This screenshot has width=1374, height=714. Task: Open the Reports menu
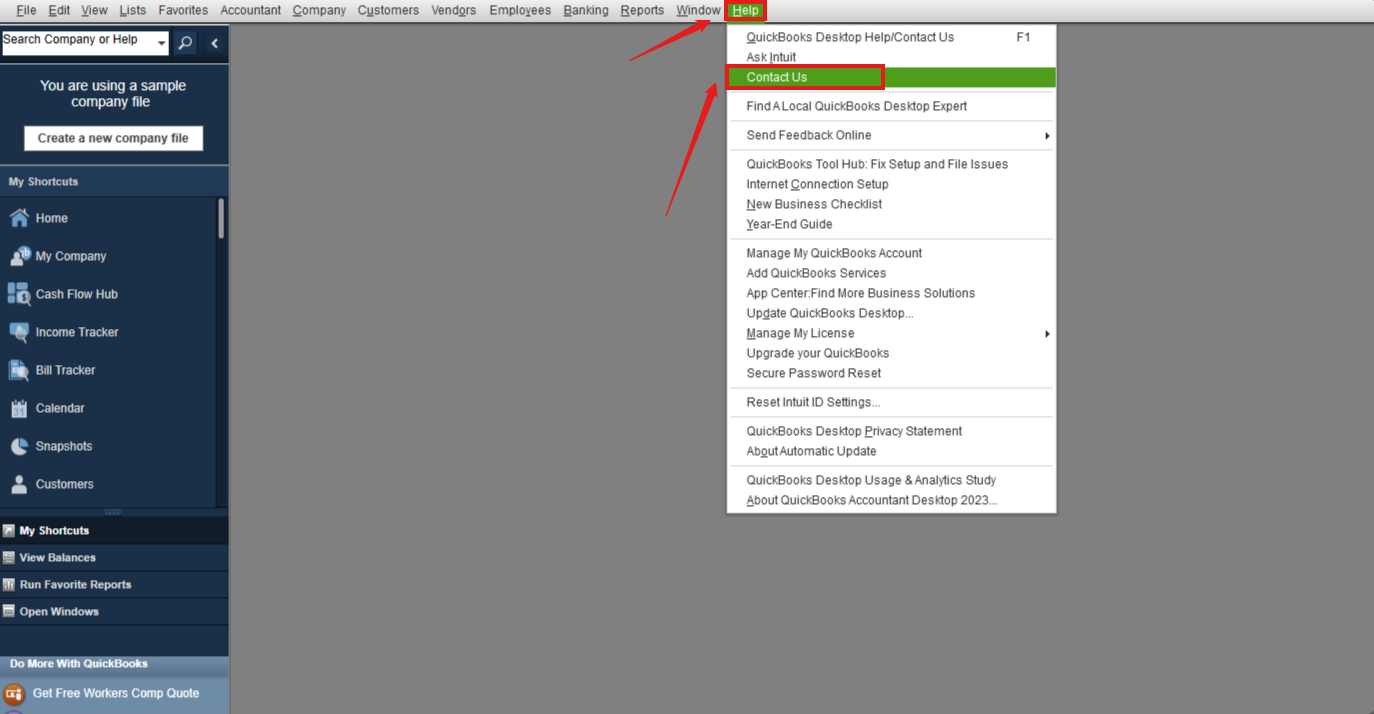(642, 10)
